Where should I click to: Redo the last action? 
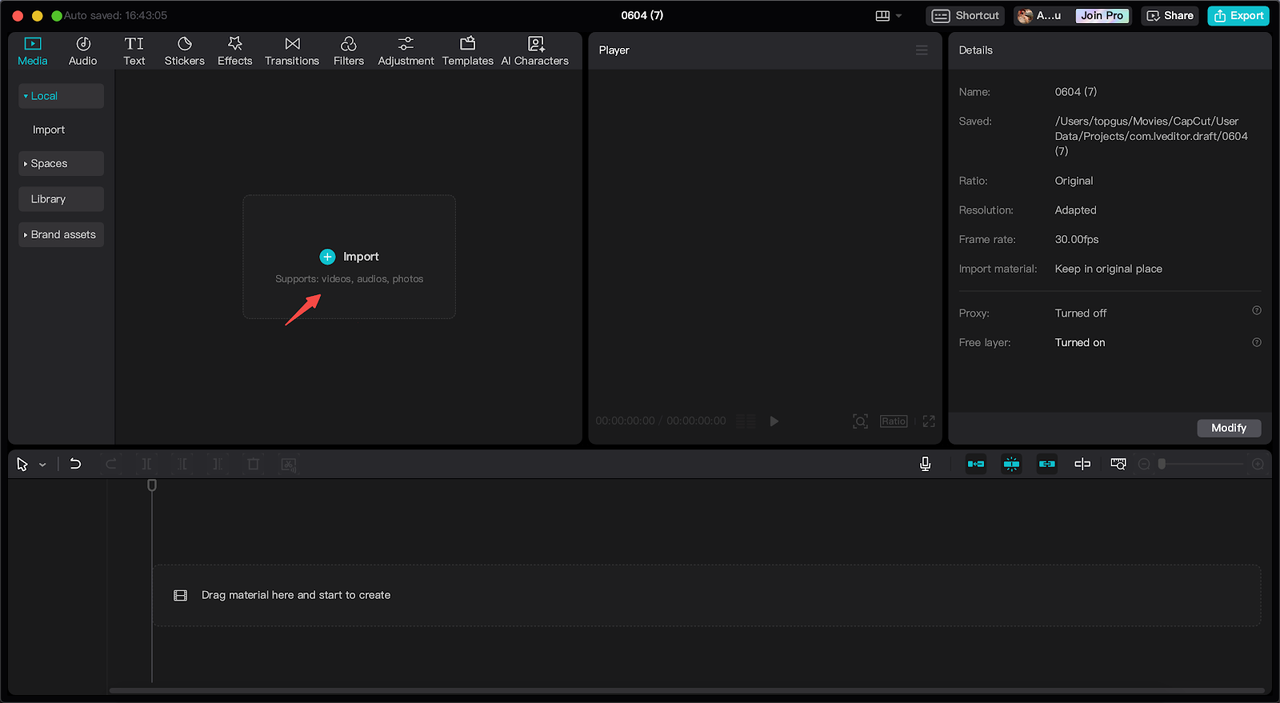[x=111, y=464]
